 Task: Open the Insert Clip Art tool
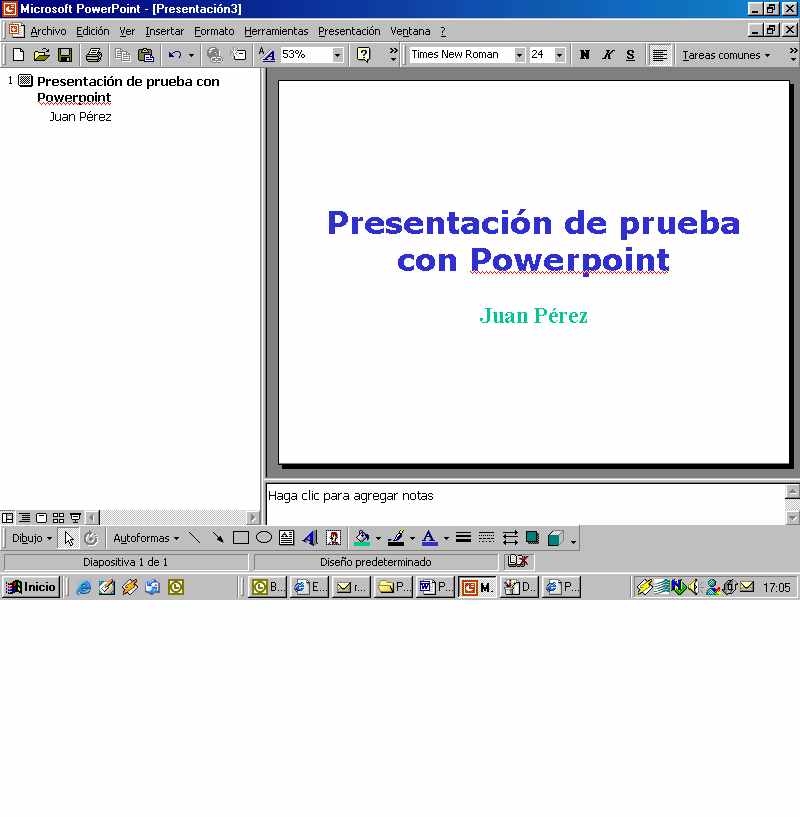point(333,538)
